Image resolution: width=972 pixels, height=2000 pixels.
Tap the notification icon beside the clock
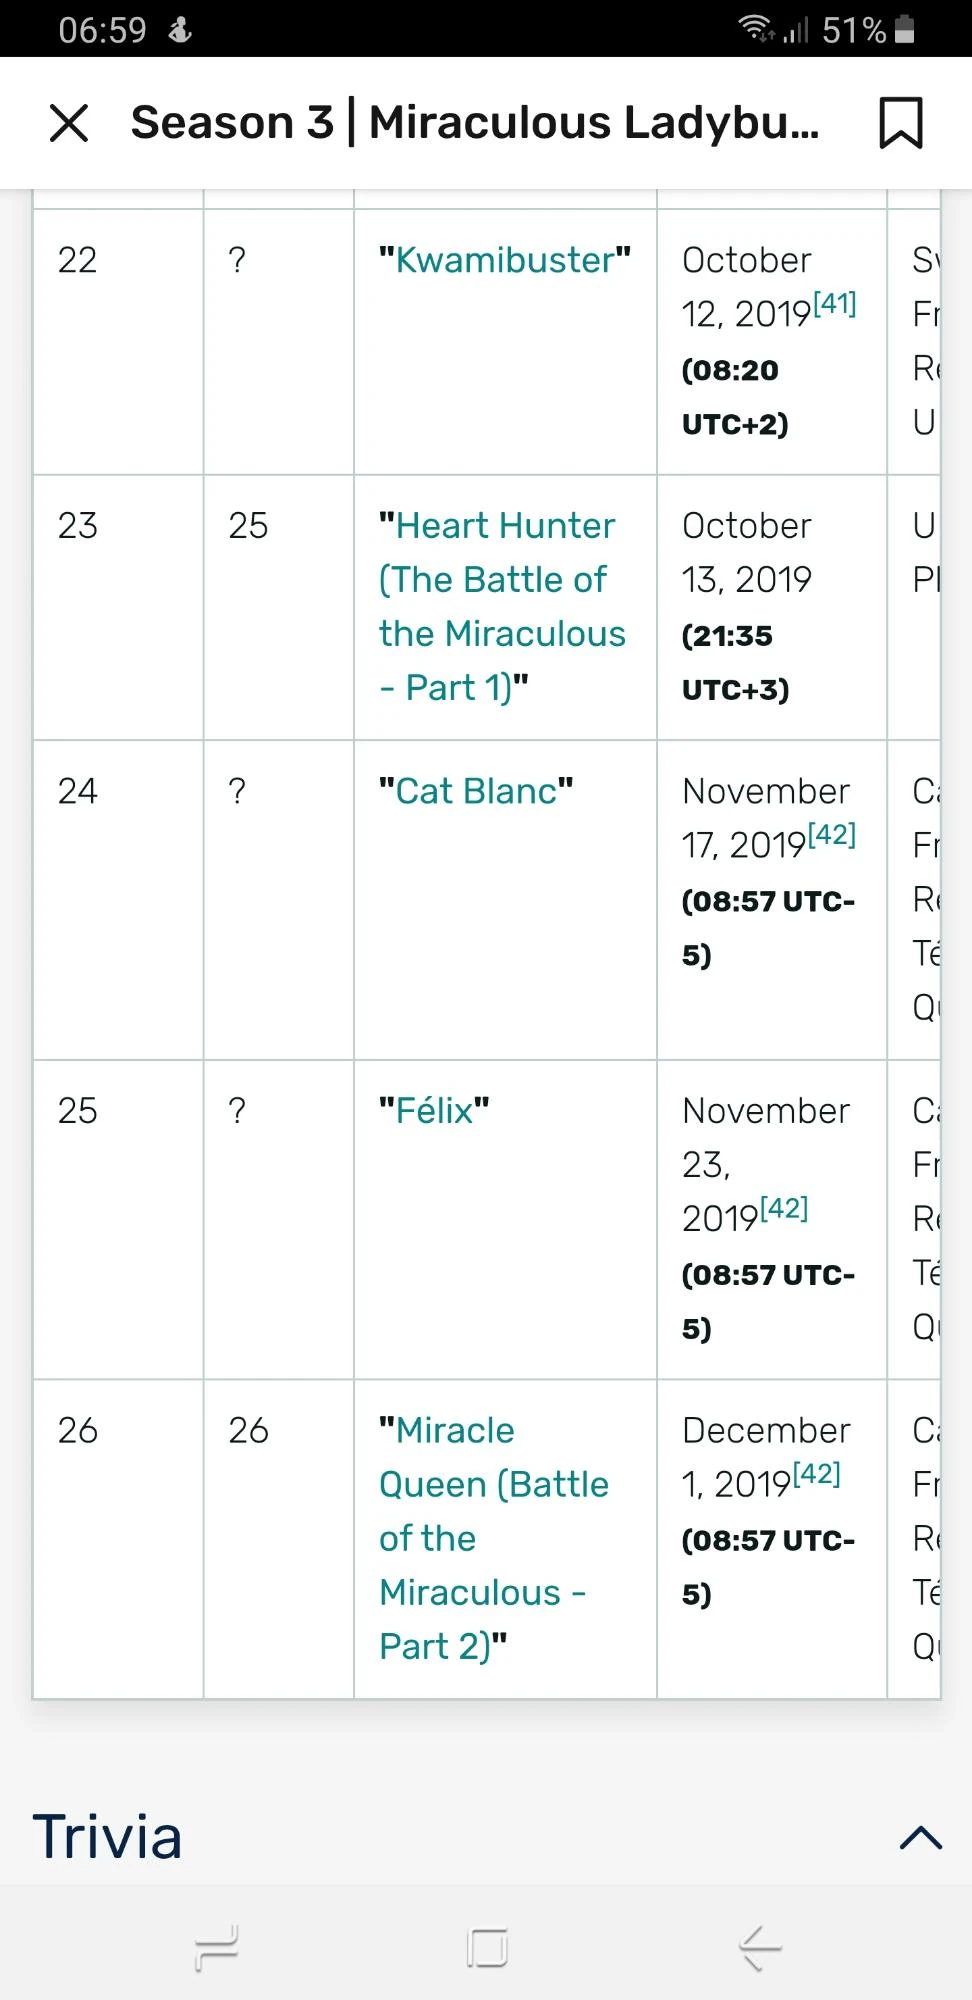pos(180,30)
